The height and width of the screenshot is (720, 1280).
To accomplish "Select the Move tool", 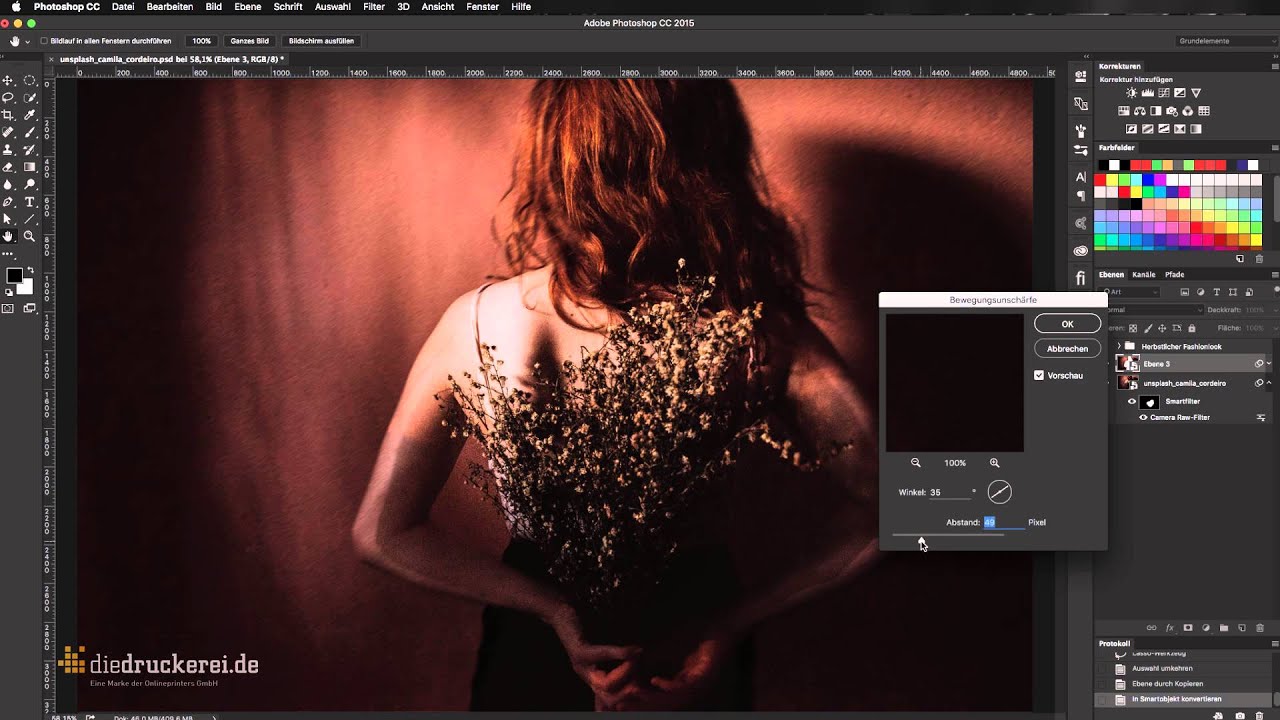I will pos(8,80).
